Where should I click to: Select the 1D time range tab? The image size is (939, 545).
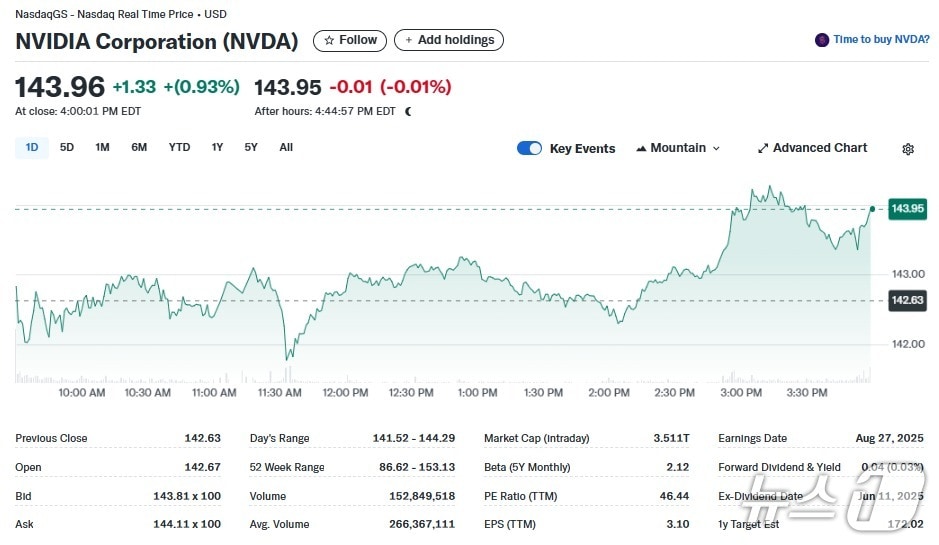[x=32, y=147]
